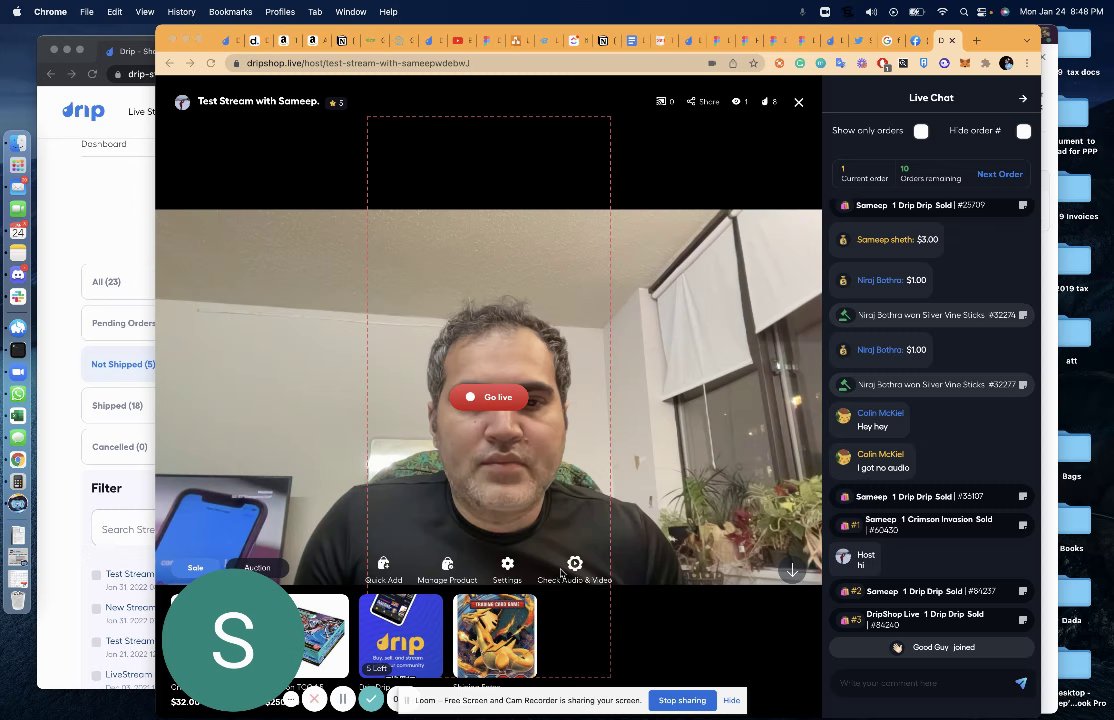Open note icon for order #84237
Screen dimensions: 1114x720
(1023, 591)
